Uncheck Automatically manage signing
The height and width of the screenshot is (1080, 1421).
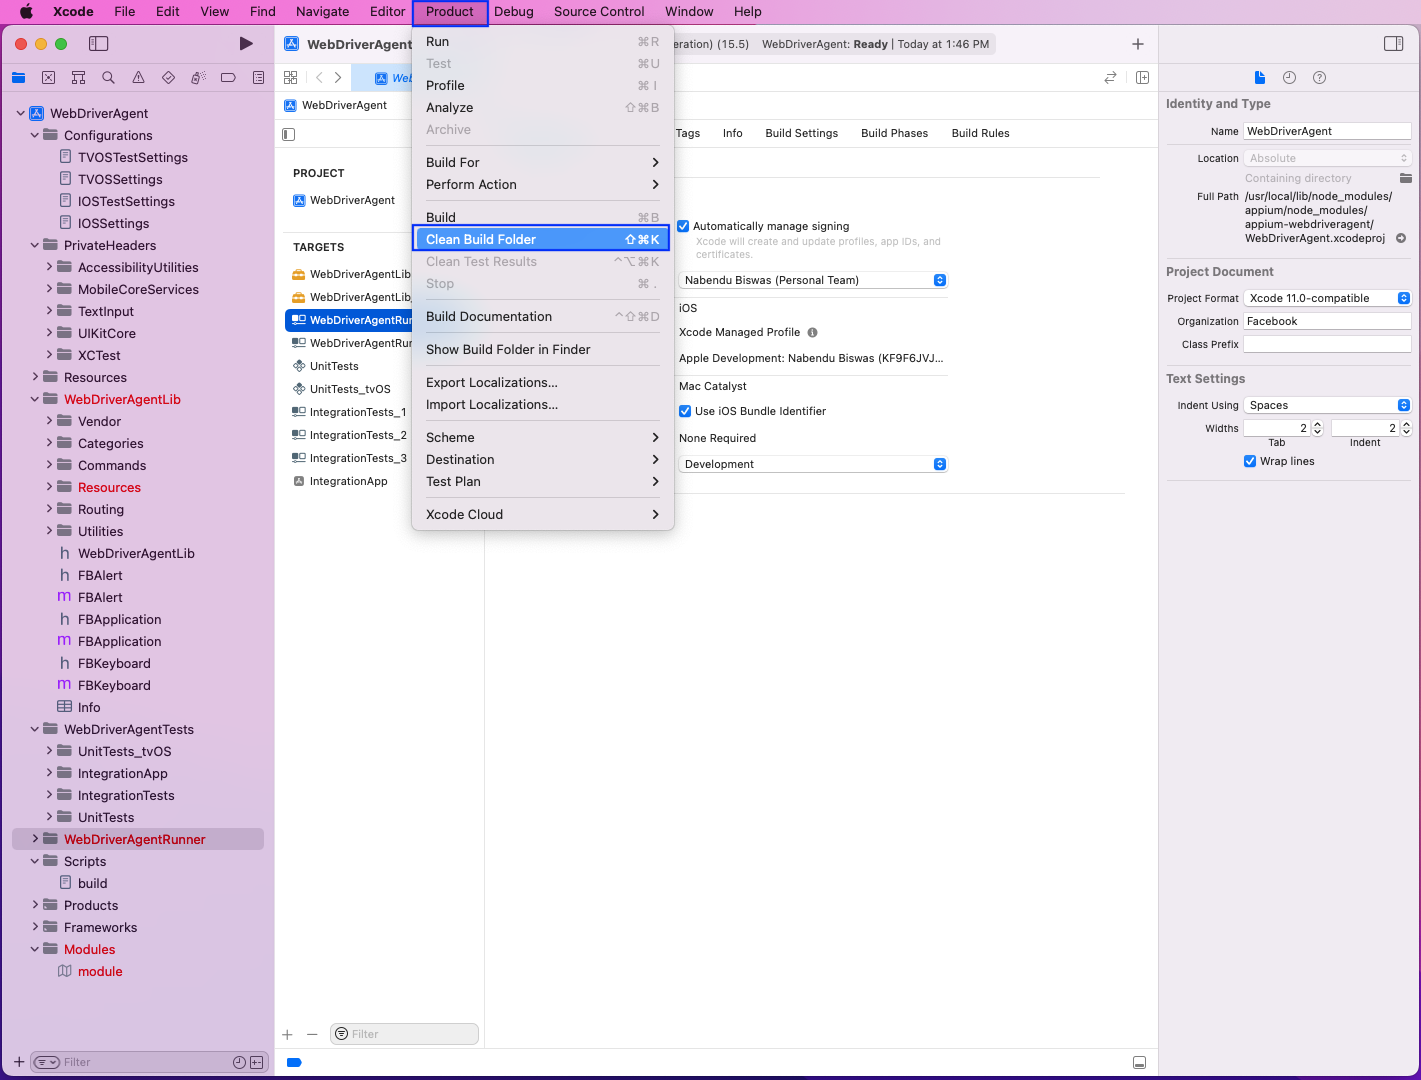[683, 226]
